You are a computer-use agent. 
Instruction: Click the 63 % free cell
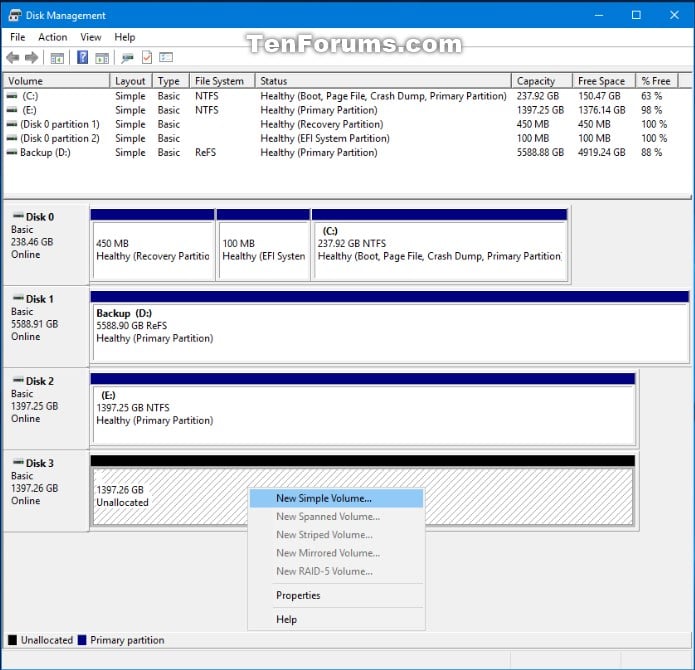click(x=652, y=96)
